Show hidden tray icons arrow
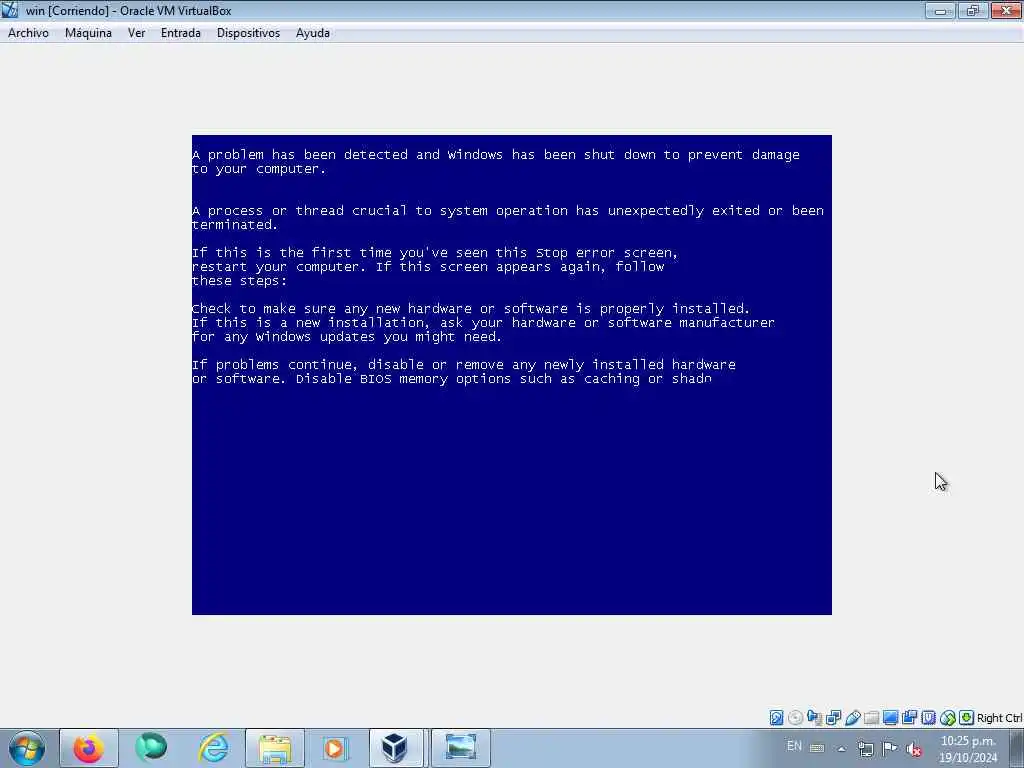This screenshot has height=768, width=1024. pos(842,749)
